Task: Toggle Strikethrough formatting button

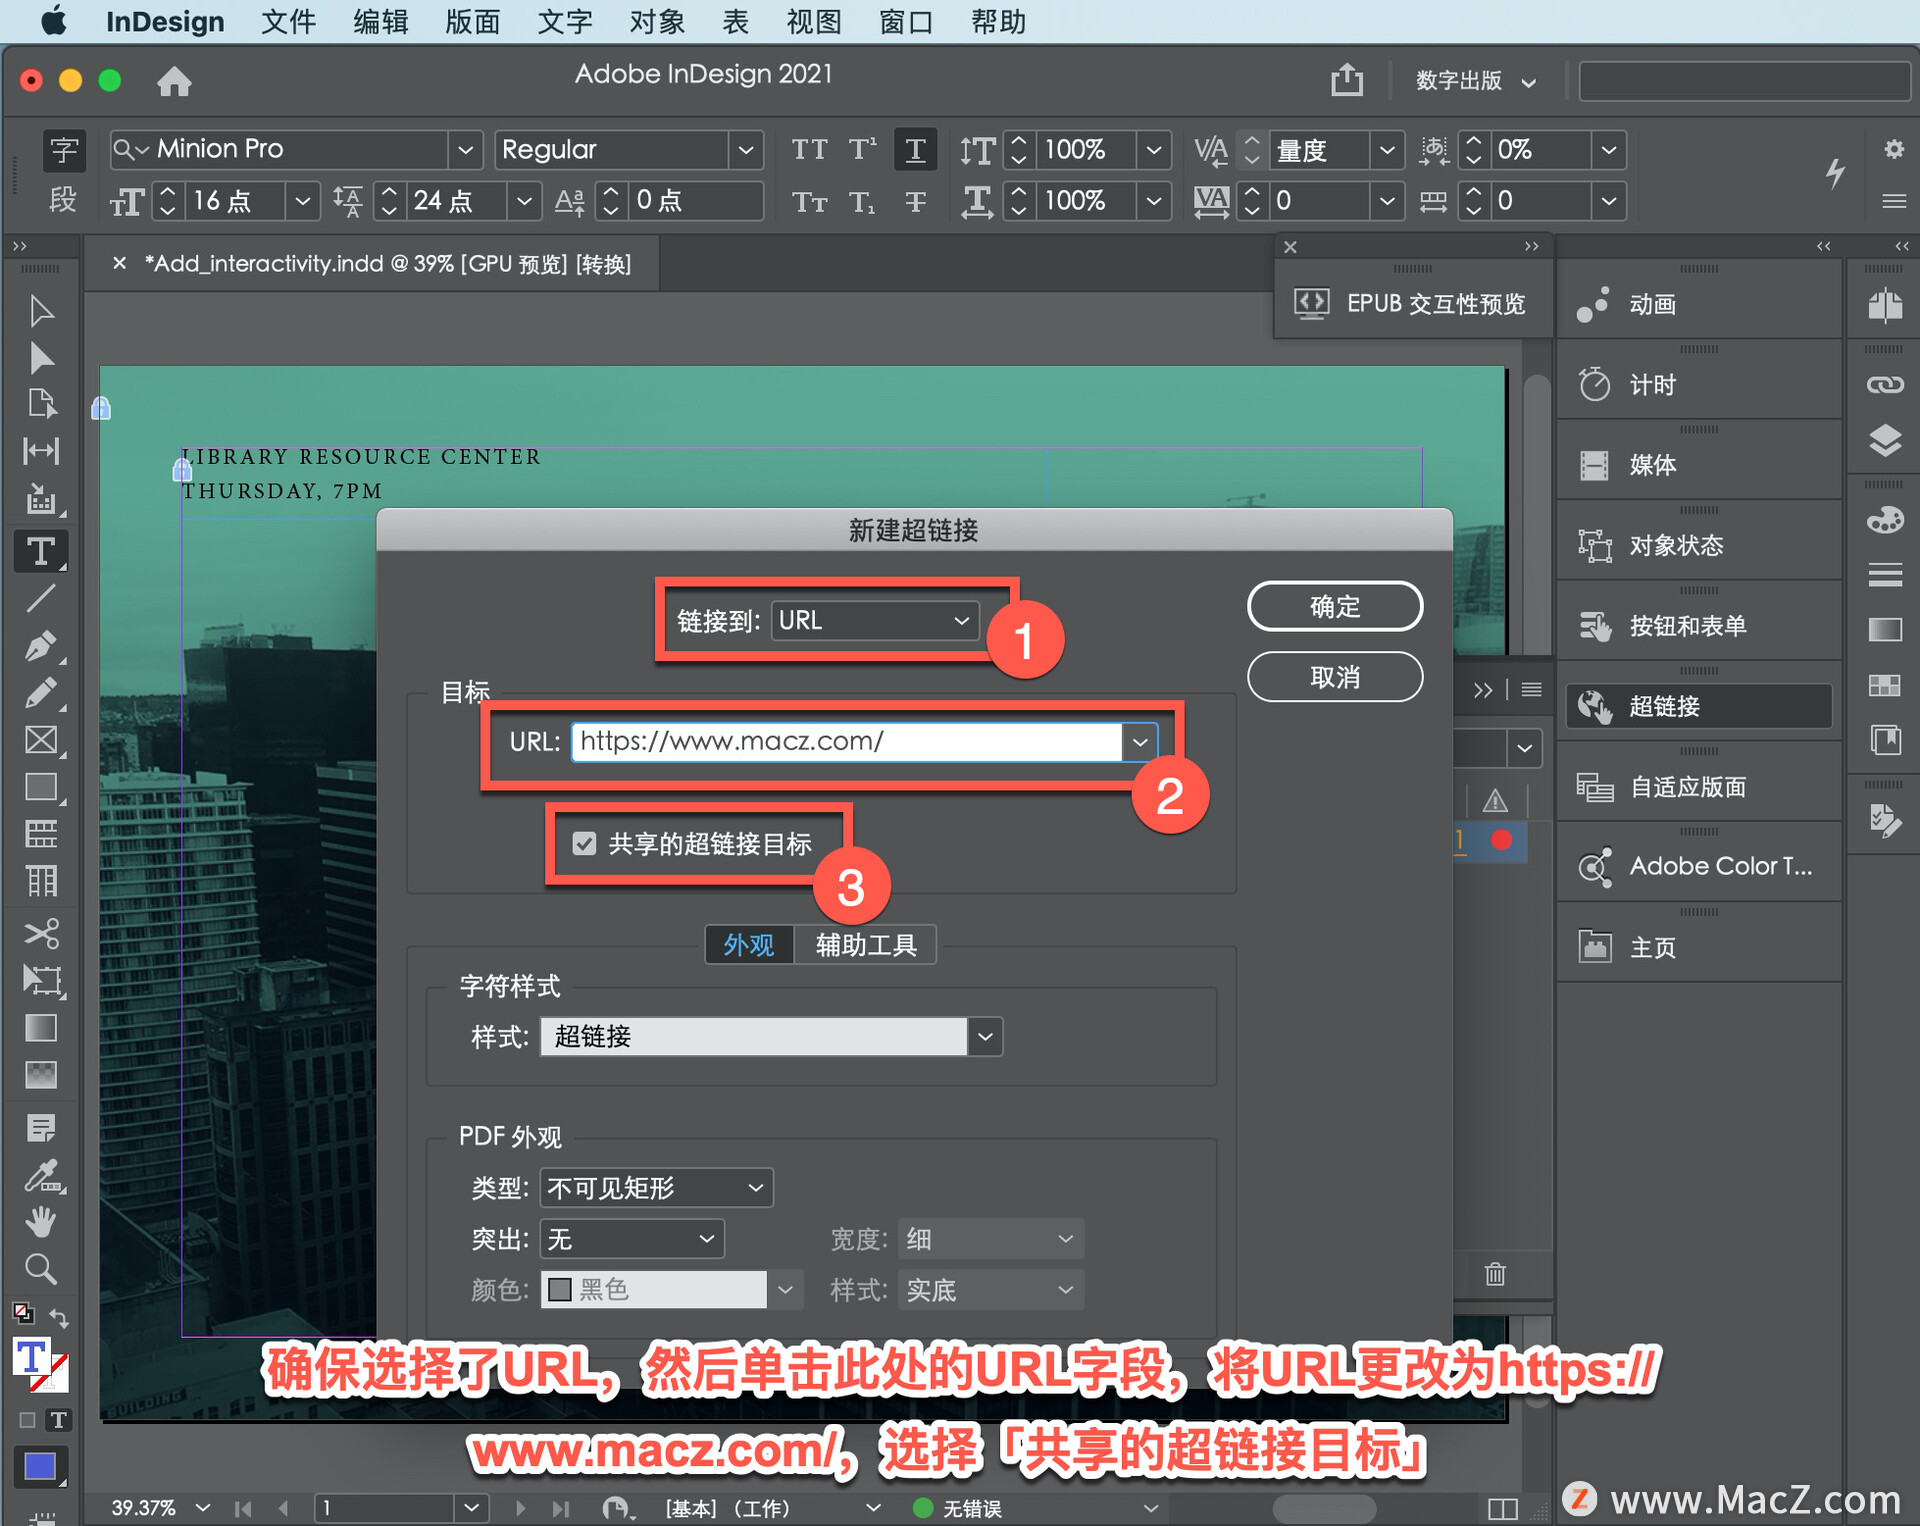Action: click(x=915, y=201)
